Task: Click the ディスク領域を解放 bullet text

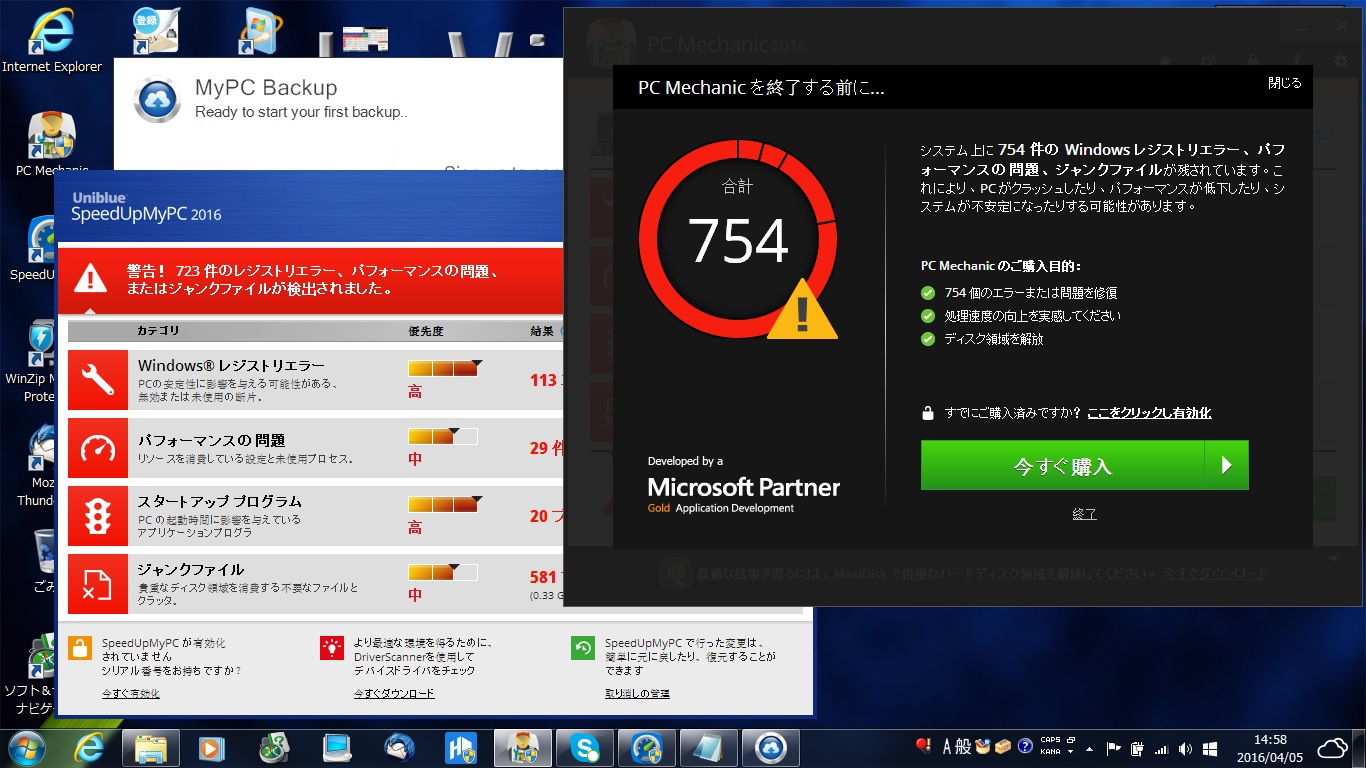Action: [994, 339]
